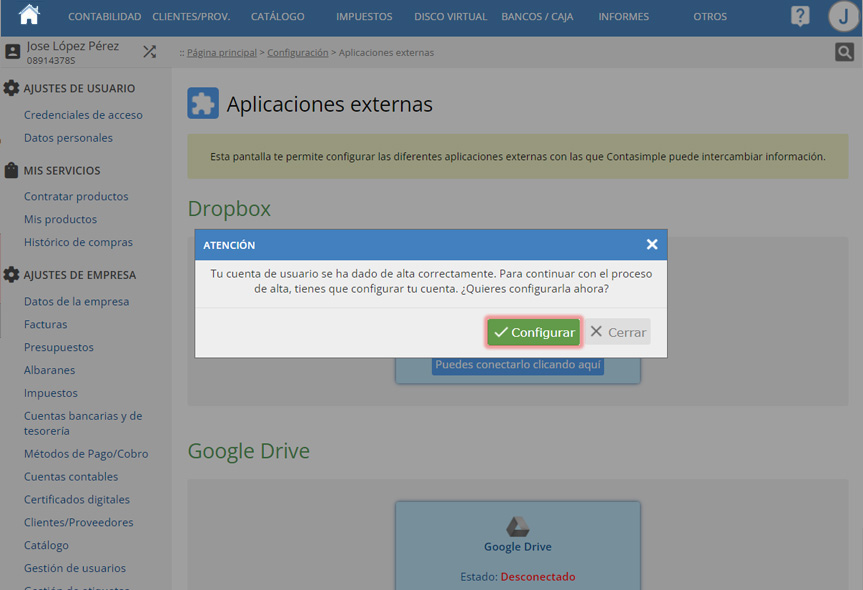Click the user profile badge icon
863x590 pixels.
(13, 52)
